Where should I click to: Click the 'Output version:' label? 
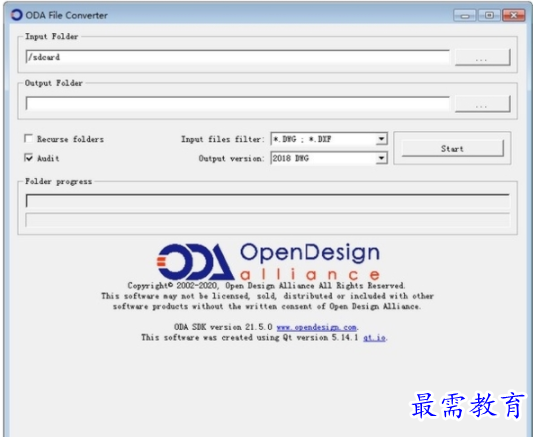coord(231,158)
